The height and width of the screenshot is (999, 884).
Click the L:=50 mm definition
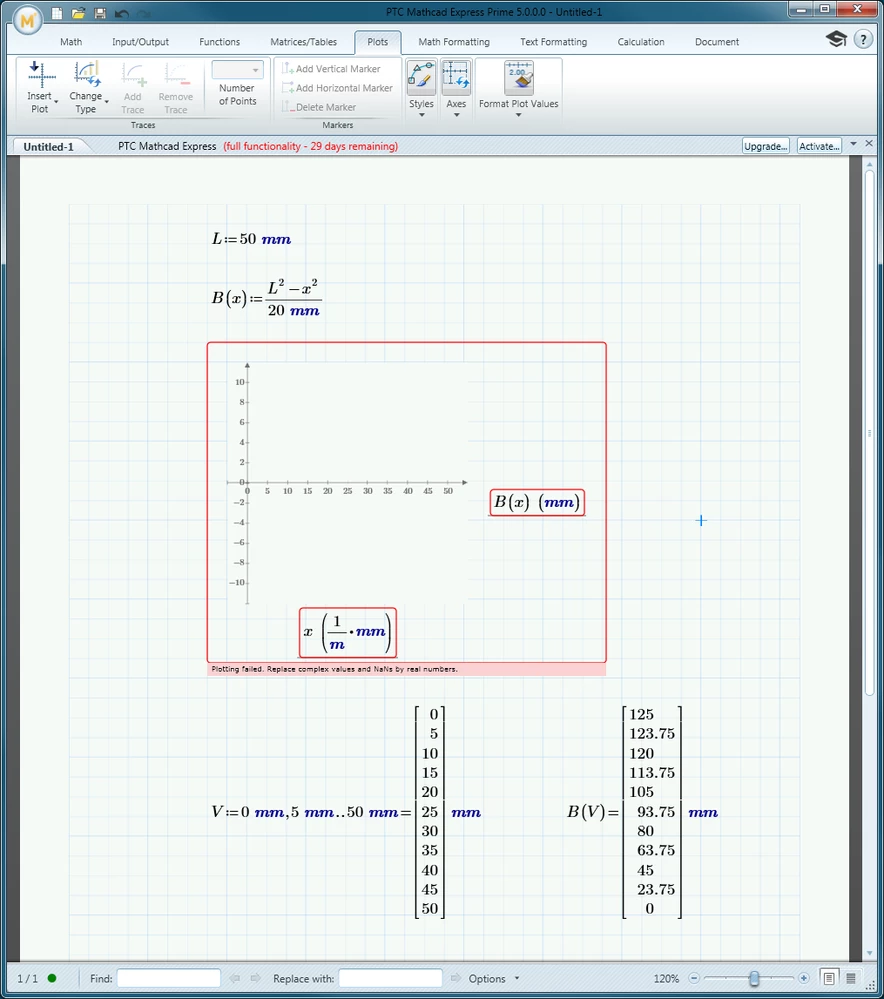click(x=252, y=239)
